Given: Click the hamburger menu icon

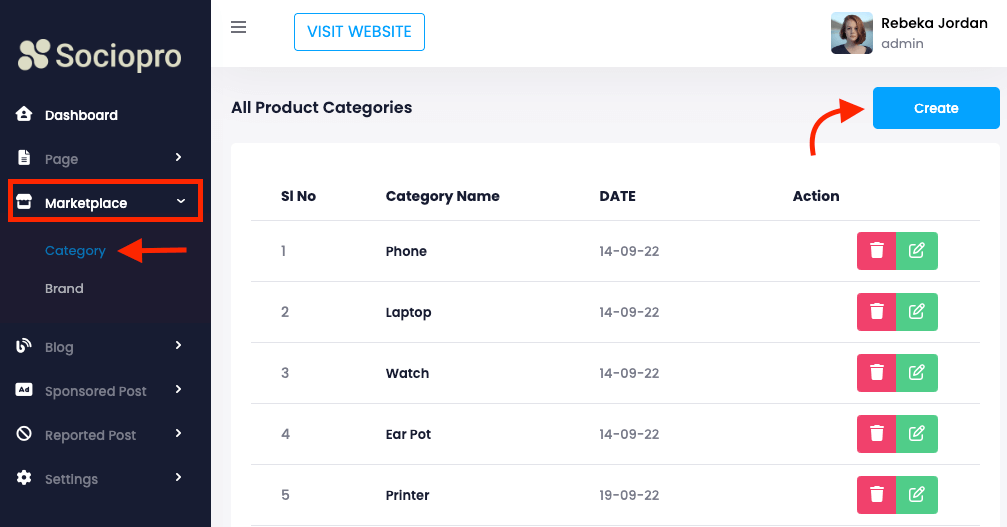Looking at the screenshot, I should [238, 27].
